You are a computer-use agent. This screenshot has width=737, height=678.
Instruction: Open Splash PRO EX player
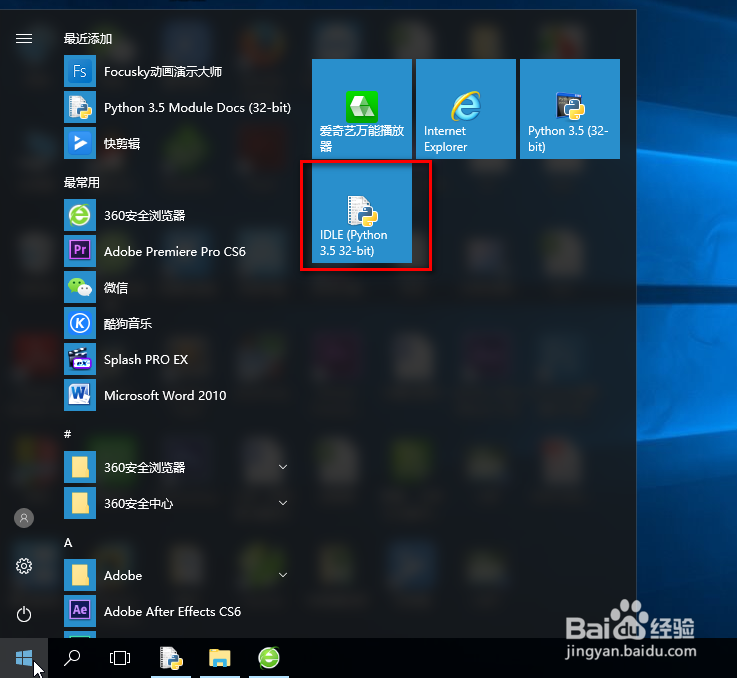pos(178,359)
